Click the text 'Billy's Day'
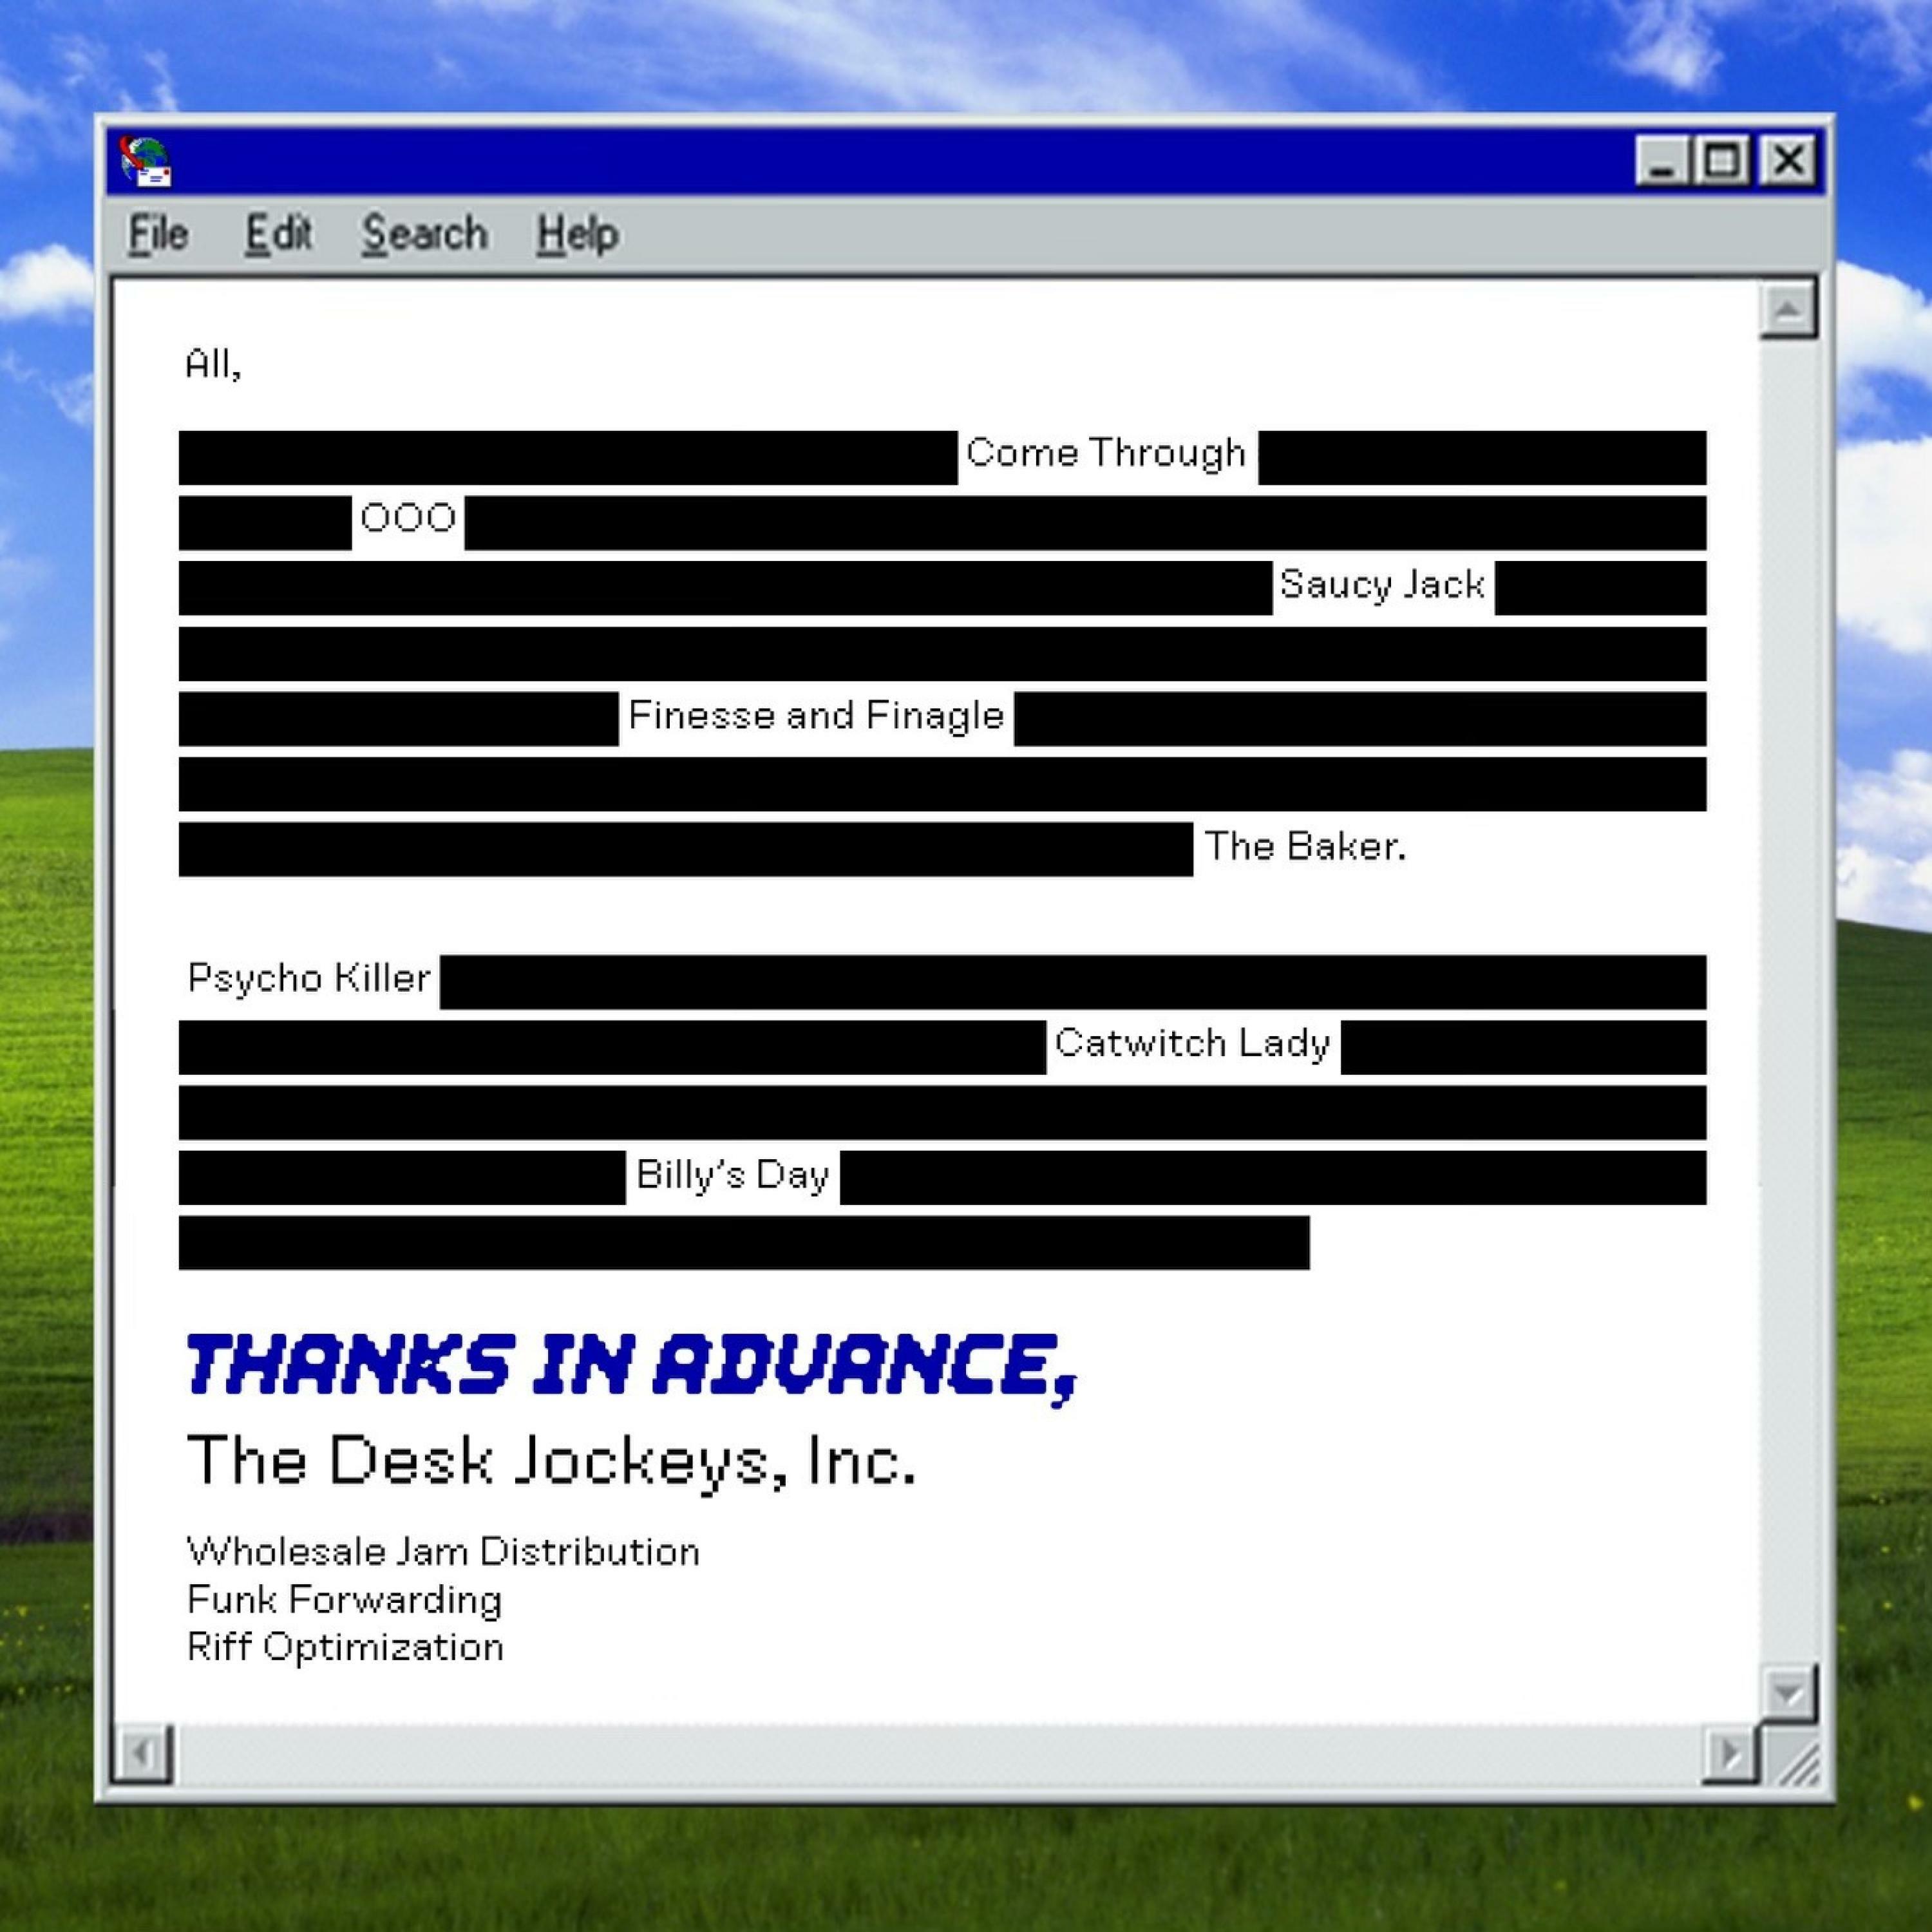The image size is (1932, 1932). click(733, 1175)
